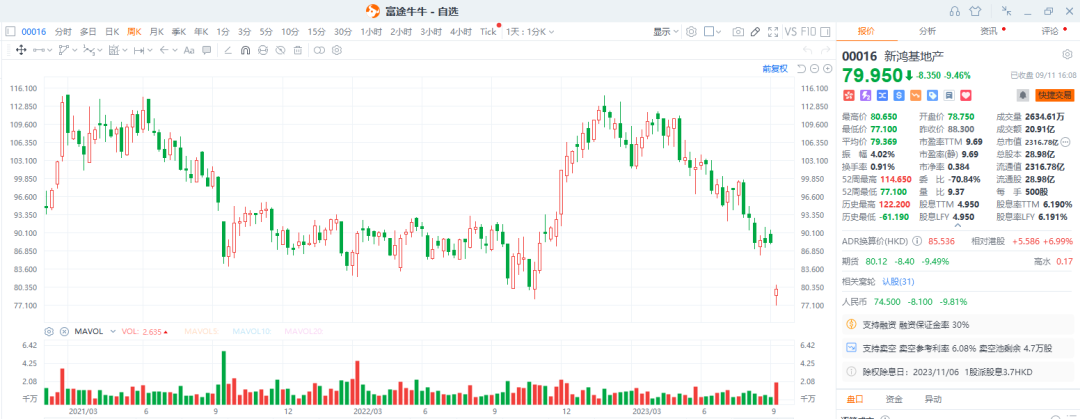Insert a comment bubble annotation
Screen dimensions: 1080x419
tap(207, 50)
